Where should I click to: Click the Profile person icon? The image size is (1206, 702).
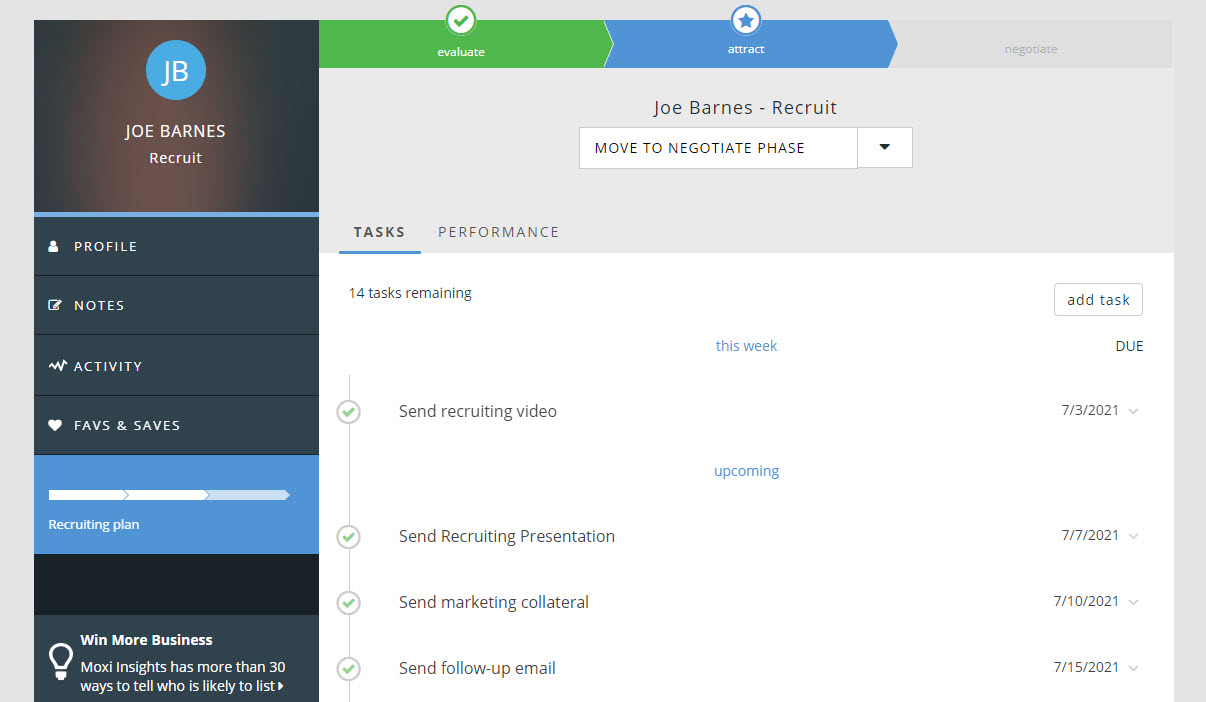pos(54,246)
